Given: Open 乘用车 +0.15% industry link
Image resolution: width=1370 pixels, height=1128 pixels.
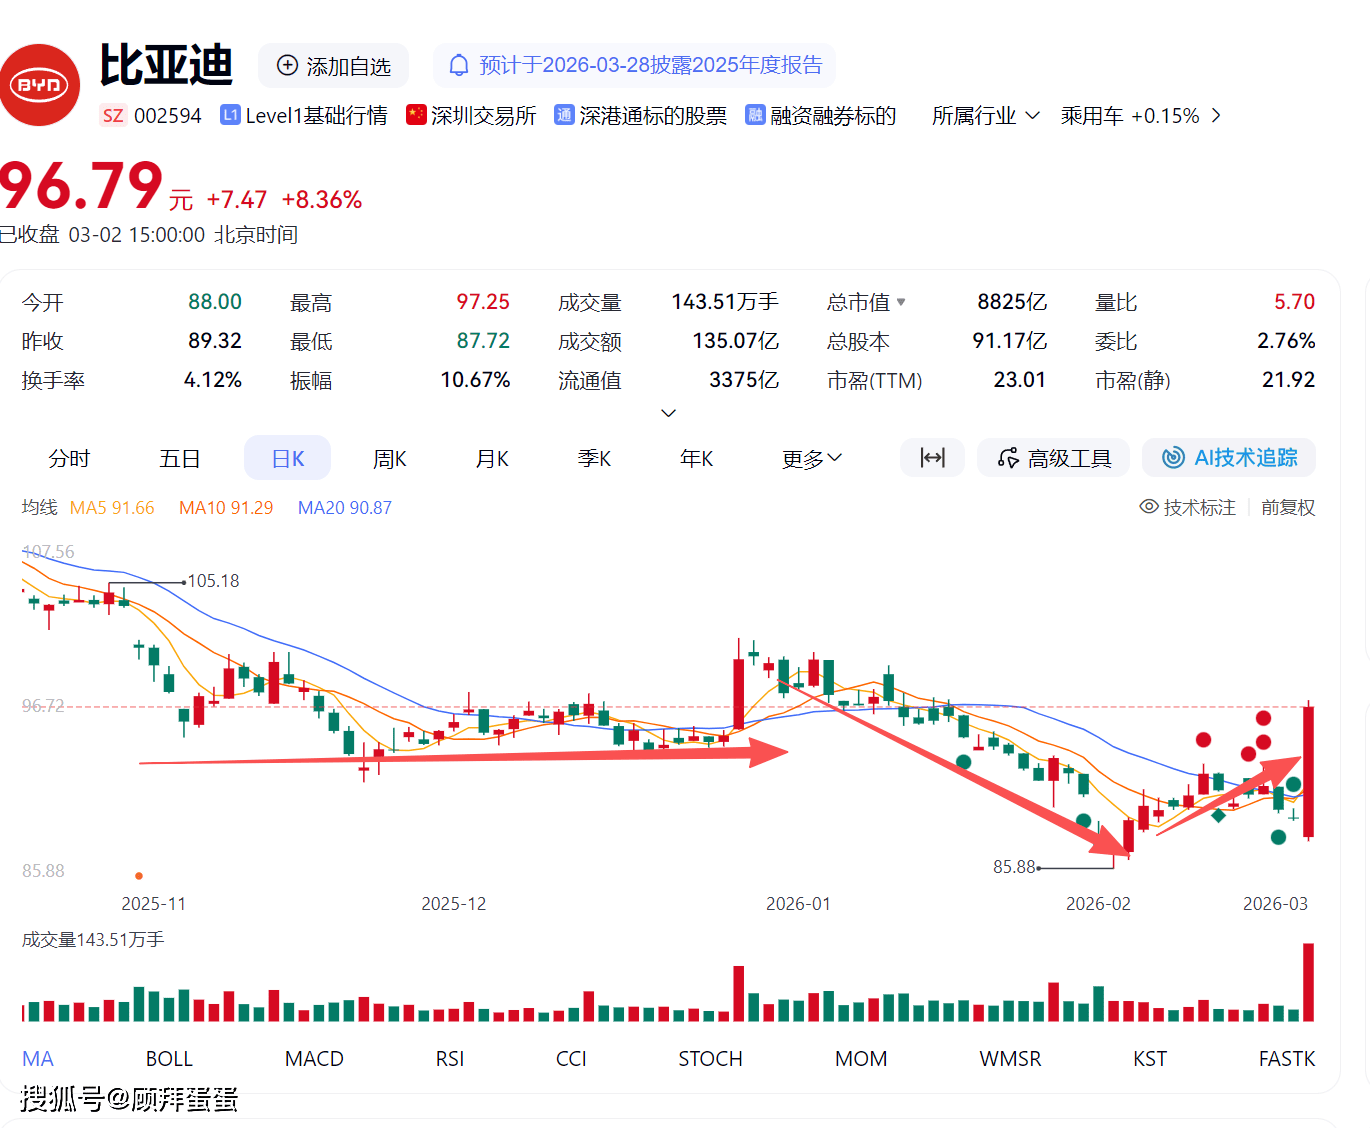Looking at the screenshot, I should click(1140, 116).
